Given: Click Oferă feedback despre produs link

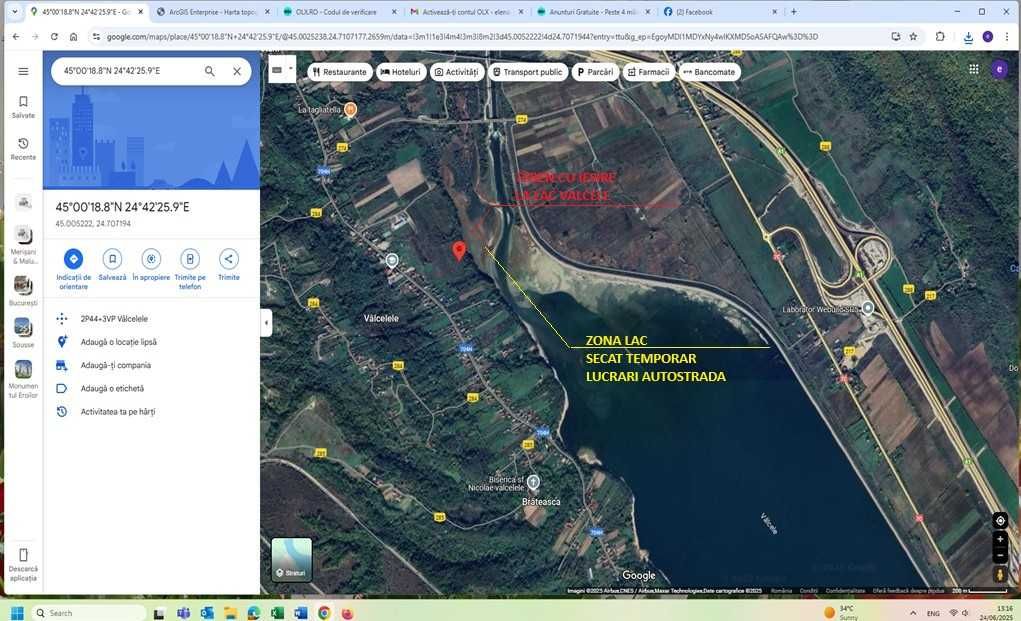Looking at the screenshot, I should pos(908,590).
